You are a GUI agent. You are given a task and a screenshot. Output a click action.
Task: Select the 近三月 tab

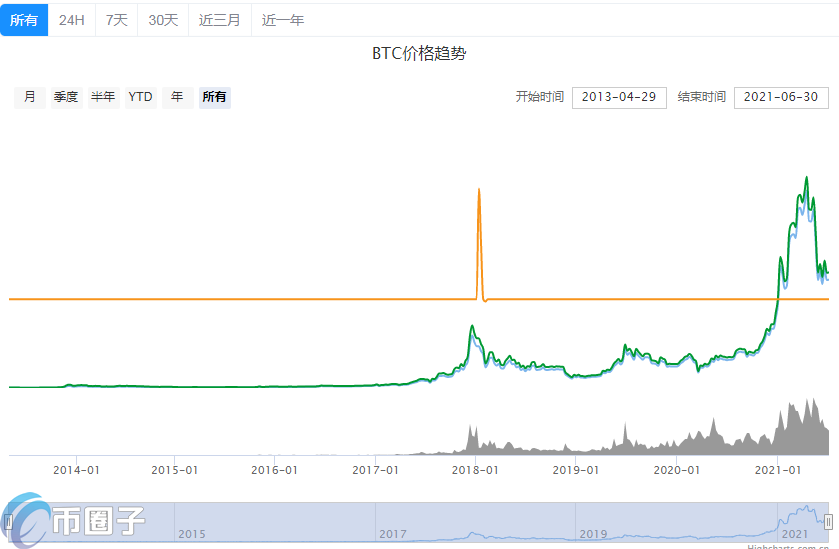219,20
